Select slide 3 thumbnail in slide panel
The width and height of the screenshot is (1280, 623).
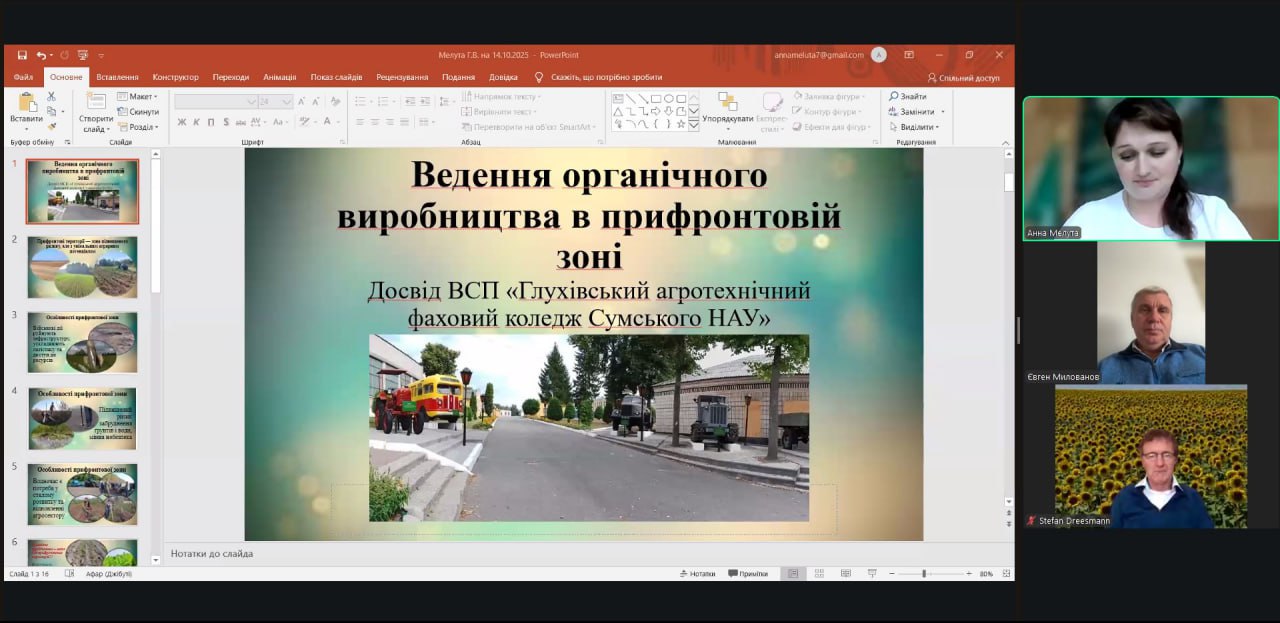[82, 342]
